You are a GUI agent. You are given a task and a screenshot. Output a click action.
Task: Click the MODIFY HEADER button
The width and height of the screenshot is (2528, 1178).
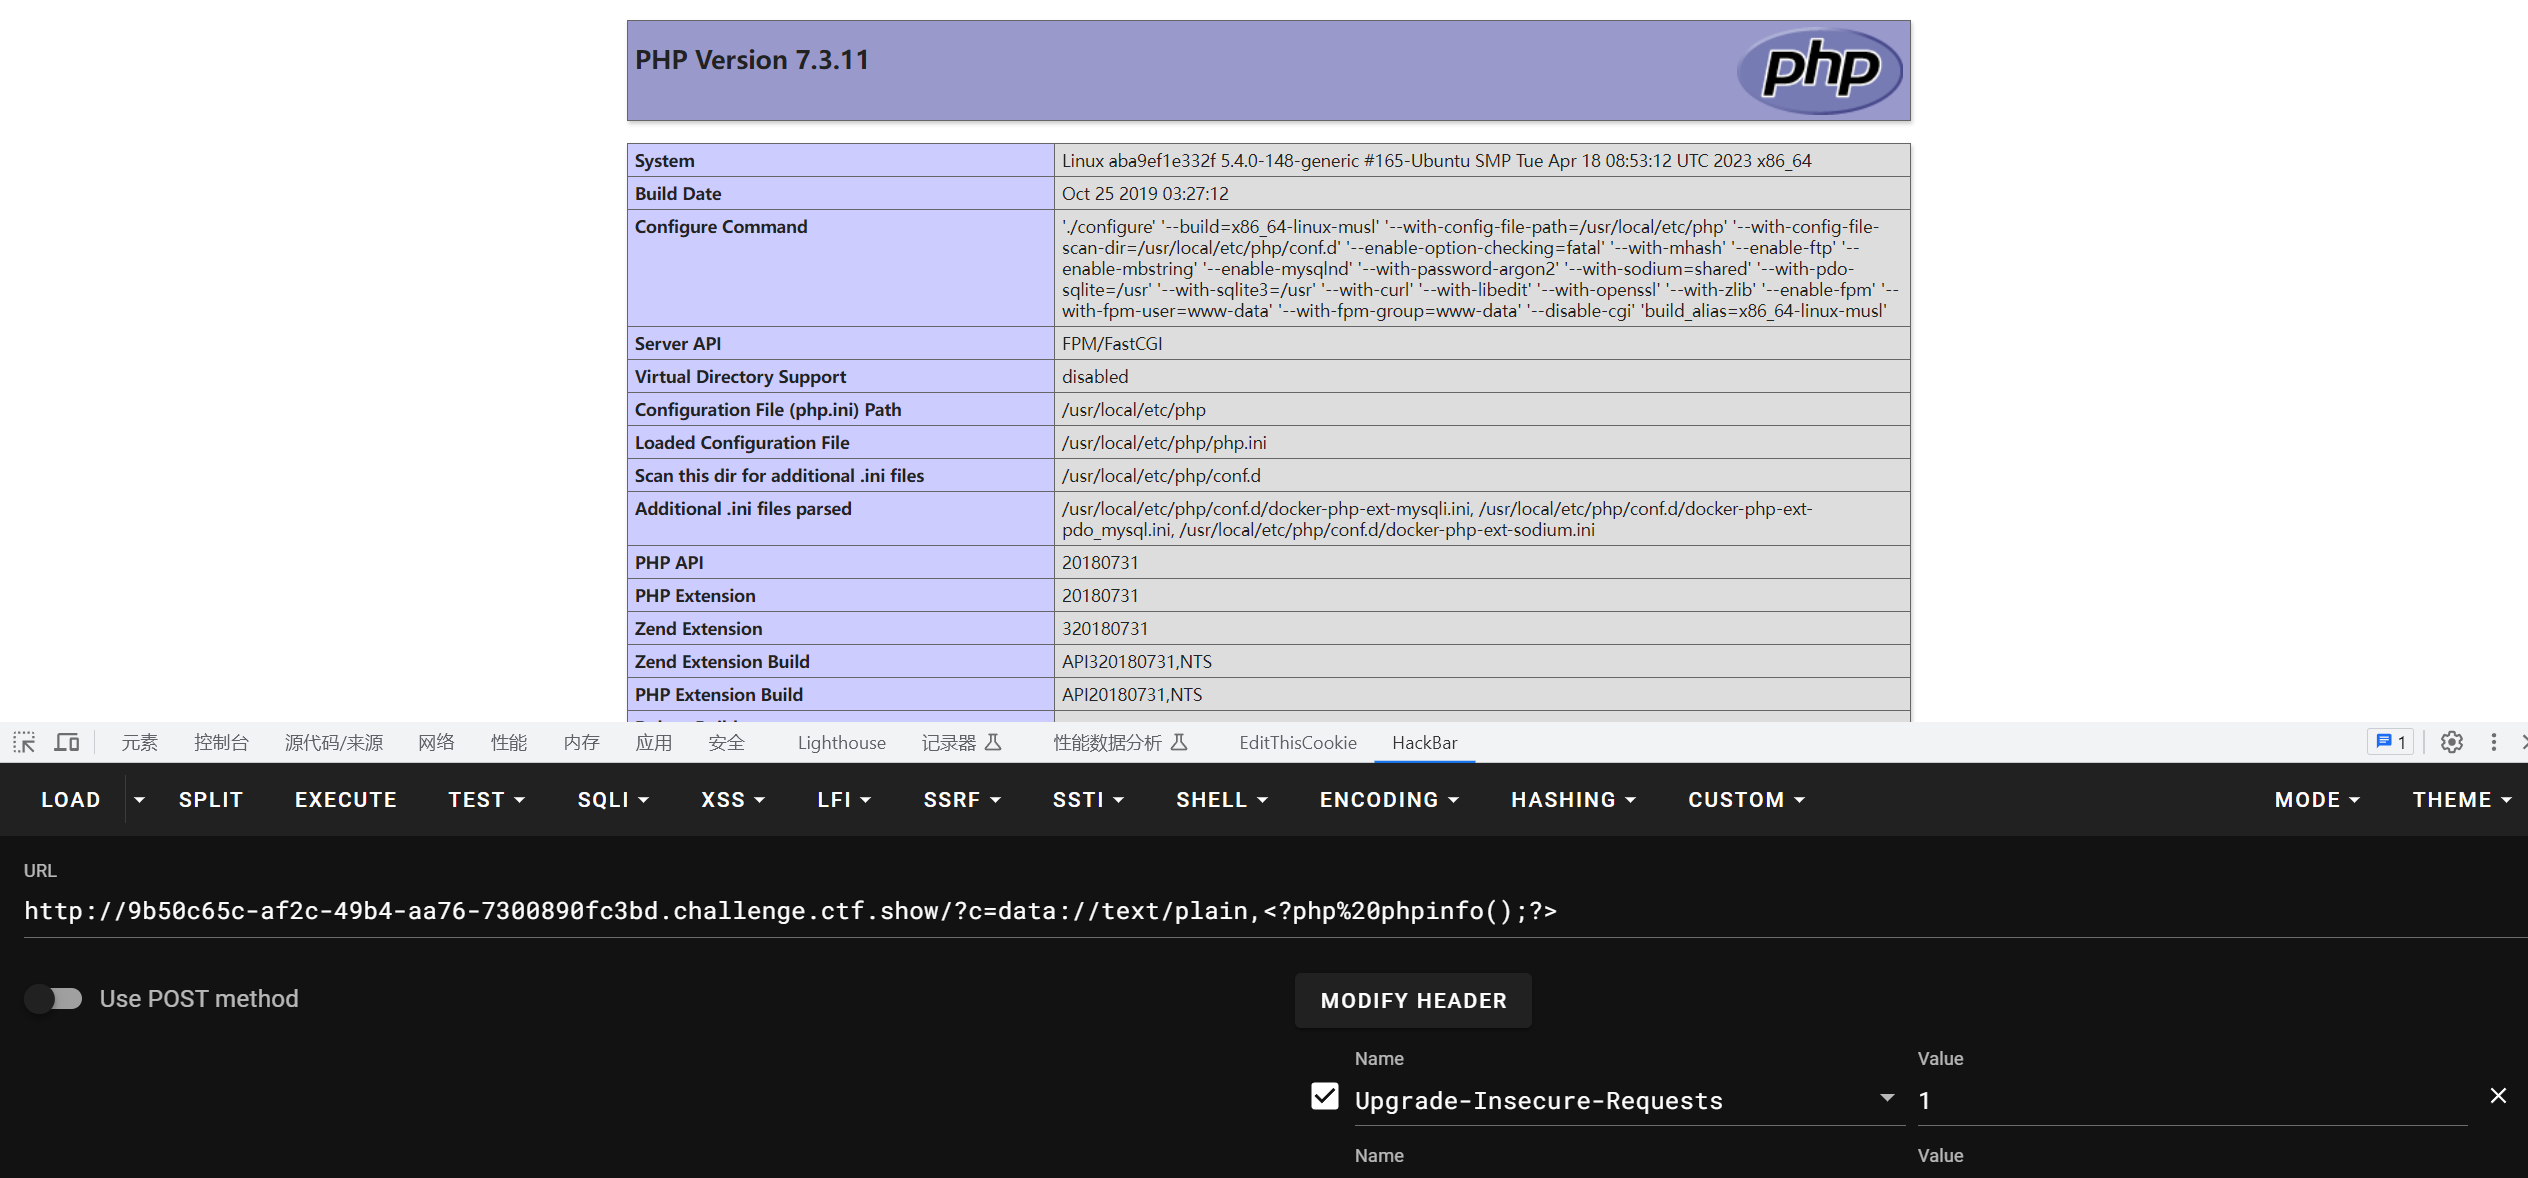pyautogui.click(x=1412, y=1000)
